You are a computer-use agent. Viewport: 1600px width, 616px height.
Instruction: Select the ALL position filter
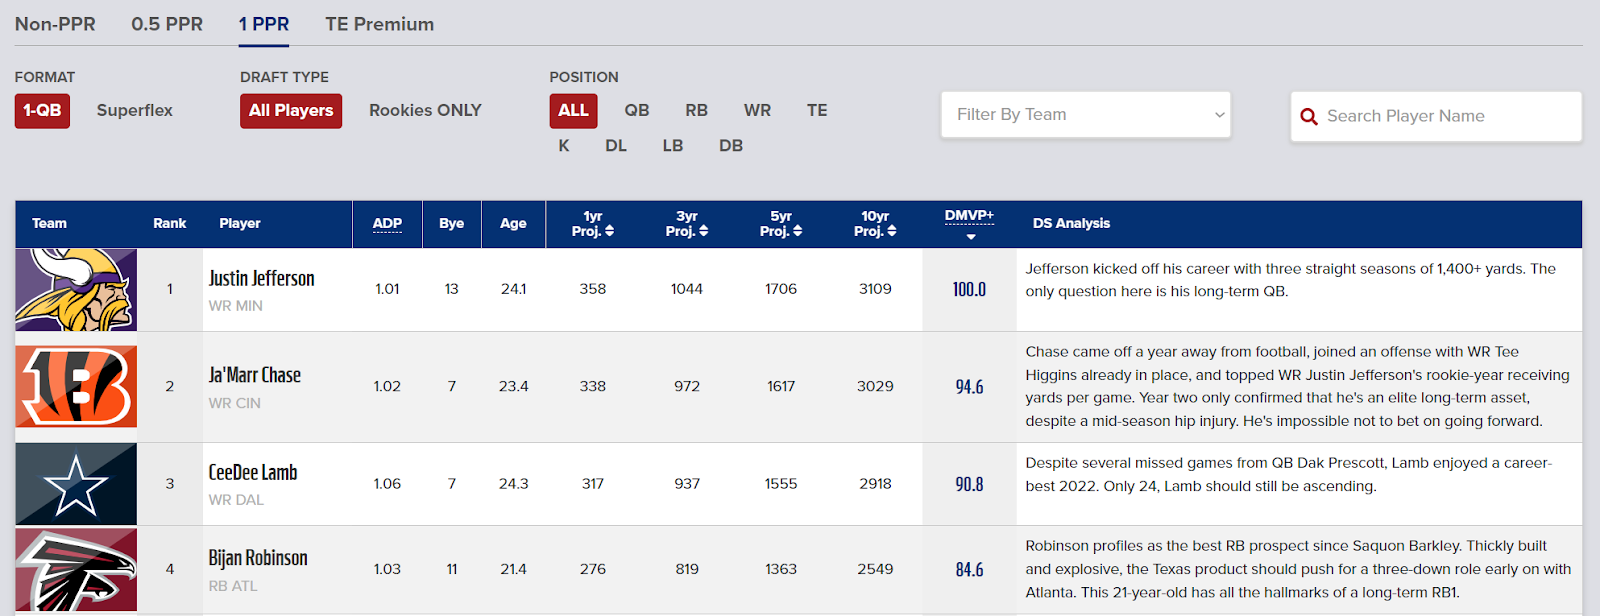click(x=573, y=111)
